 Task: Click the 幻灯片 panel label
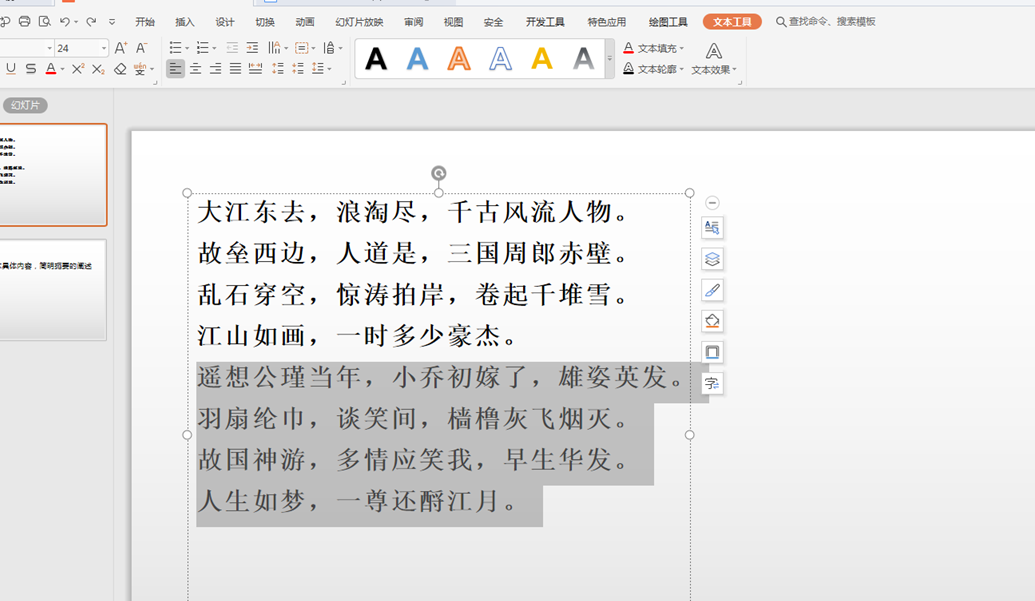click(x=25, y=105)
